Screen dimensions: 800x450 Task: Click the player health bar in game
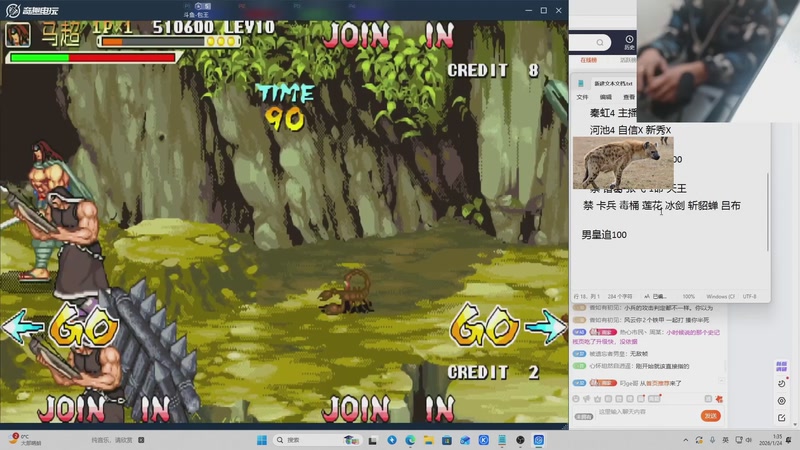(93, 58)
